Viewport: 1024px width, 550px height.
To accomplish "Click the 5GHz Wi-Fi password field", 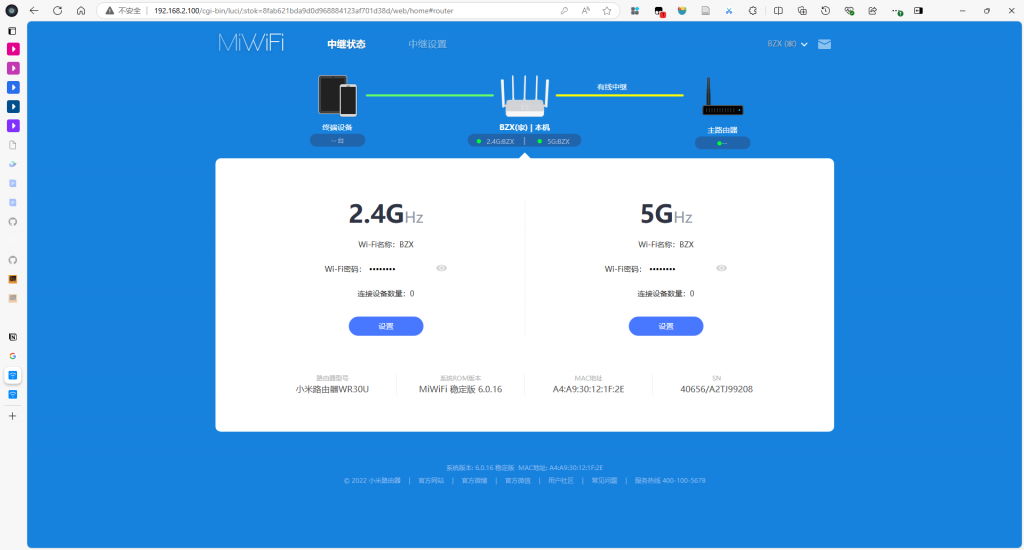I will (x=679, y=268).
